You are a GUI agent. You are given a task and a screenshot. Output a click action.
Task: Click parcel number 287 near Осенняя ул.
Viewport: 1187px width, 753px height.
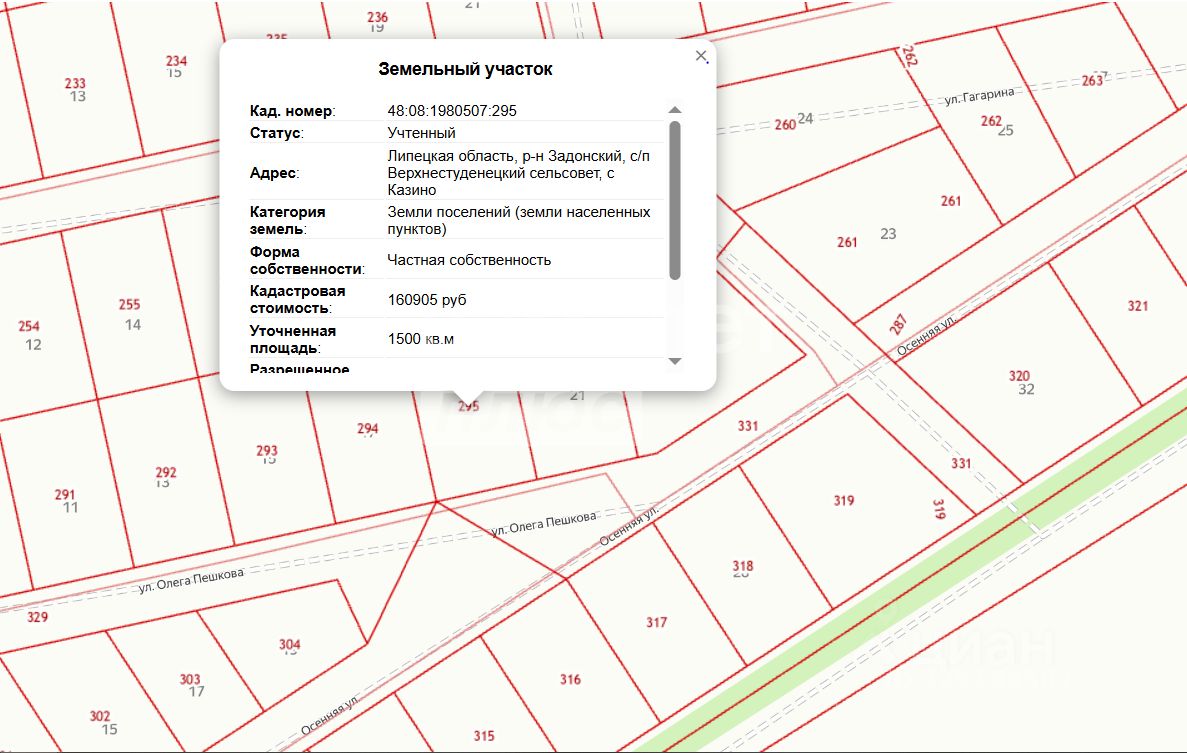[x=899, y=325]
